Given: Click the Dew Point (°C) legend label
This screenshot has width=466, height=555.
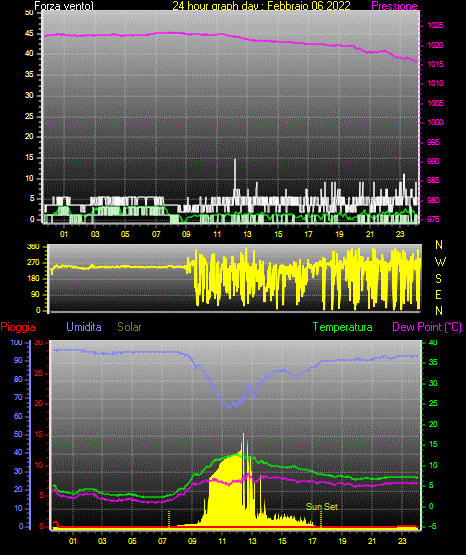Looking at the screenshot, I should [427, 327].
